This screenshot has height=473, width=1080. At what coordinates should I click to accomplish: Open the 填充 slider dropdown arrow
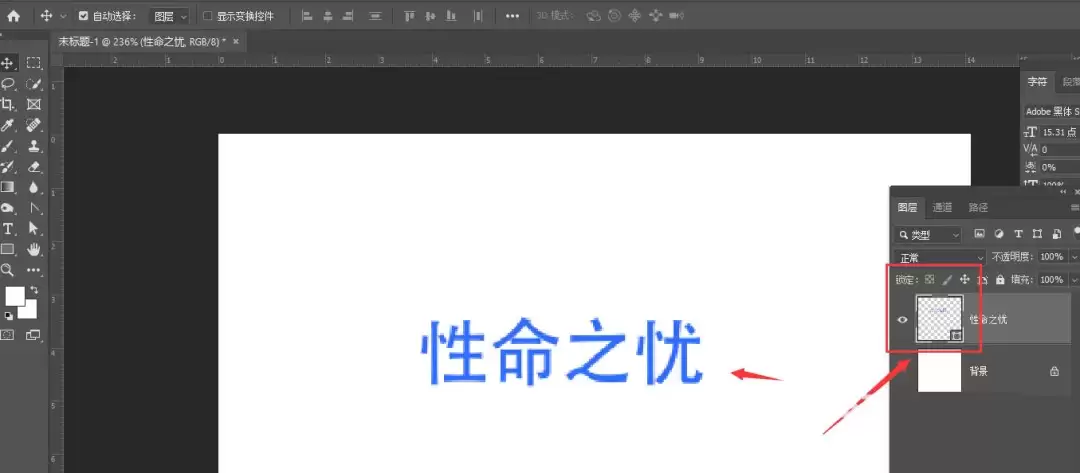click(1074, 280)
